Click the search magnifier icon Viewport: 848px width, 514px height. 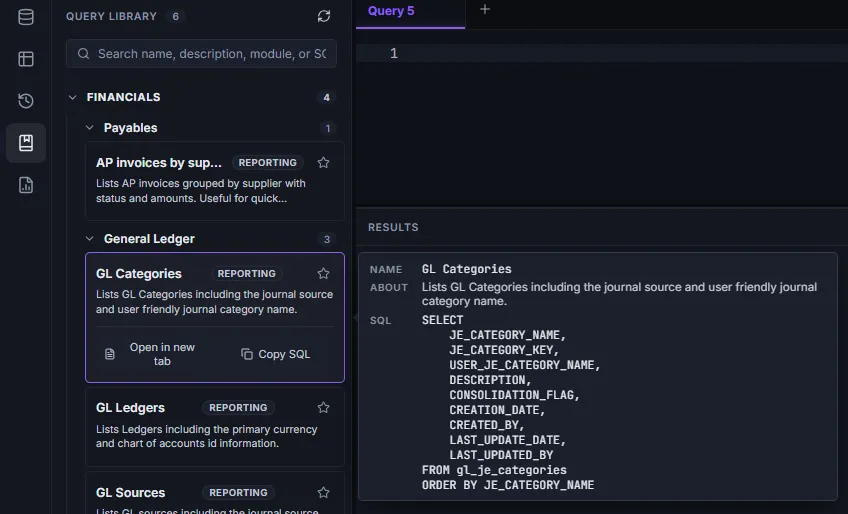[83, 54]
